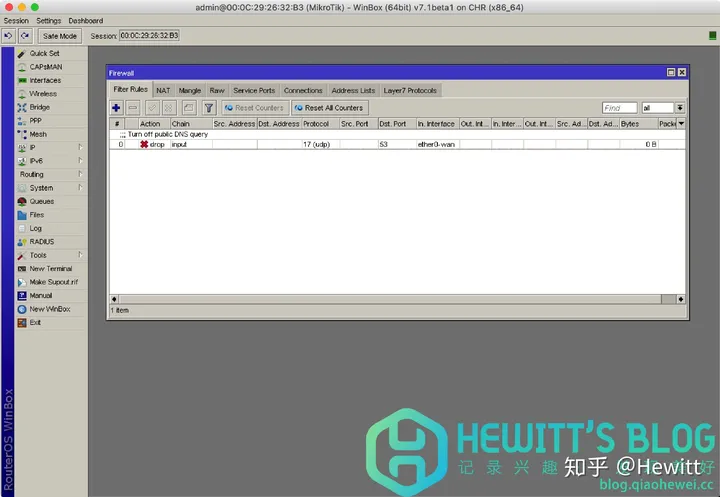Sort by the Dst. Port column header
Screen dimensions: 720x497
[397, 124]
